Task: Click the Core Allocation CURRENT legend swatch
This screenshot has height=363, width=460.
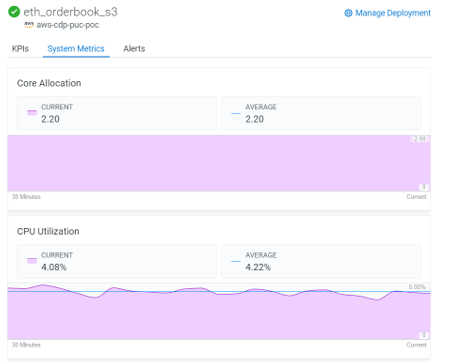Action: tap(32, 113)
